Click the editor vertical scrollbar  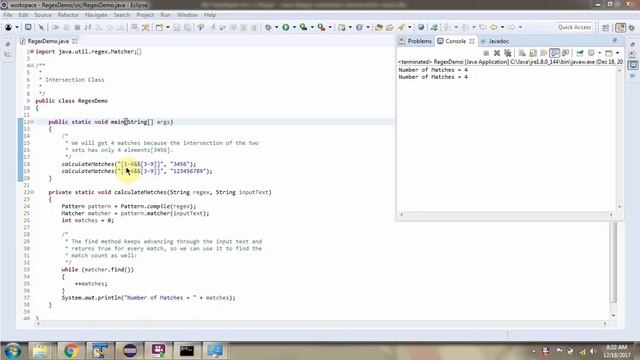click(613, 262)
